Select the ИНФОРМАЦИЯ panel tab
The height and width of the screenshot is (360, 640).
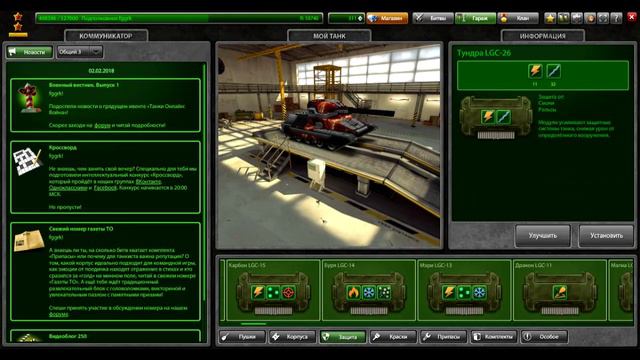(542, 36)
